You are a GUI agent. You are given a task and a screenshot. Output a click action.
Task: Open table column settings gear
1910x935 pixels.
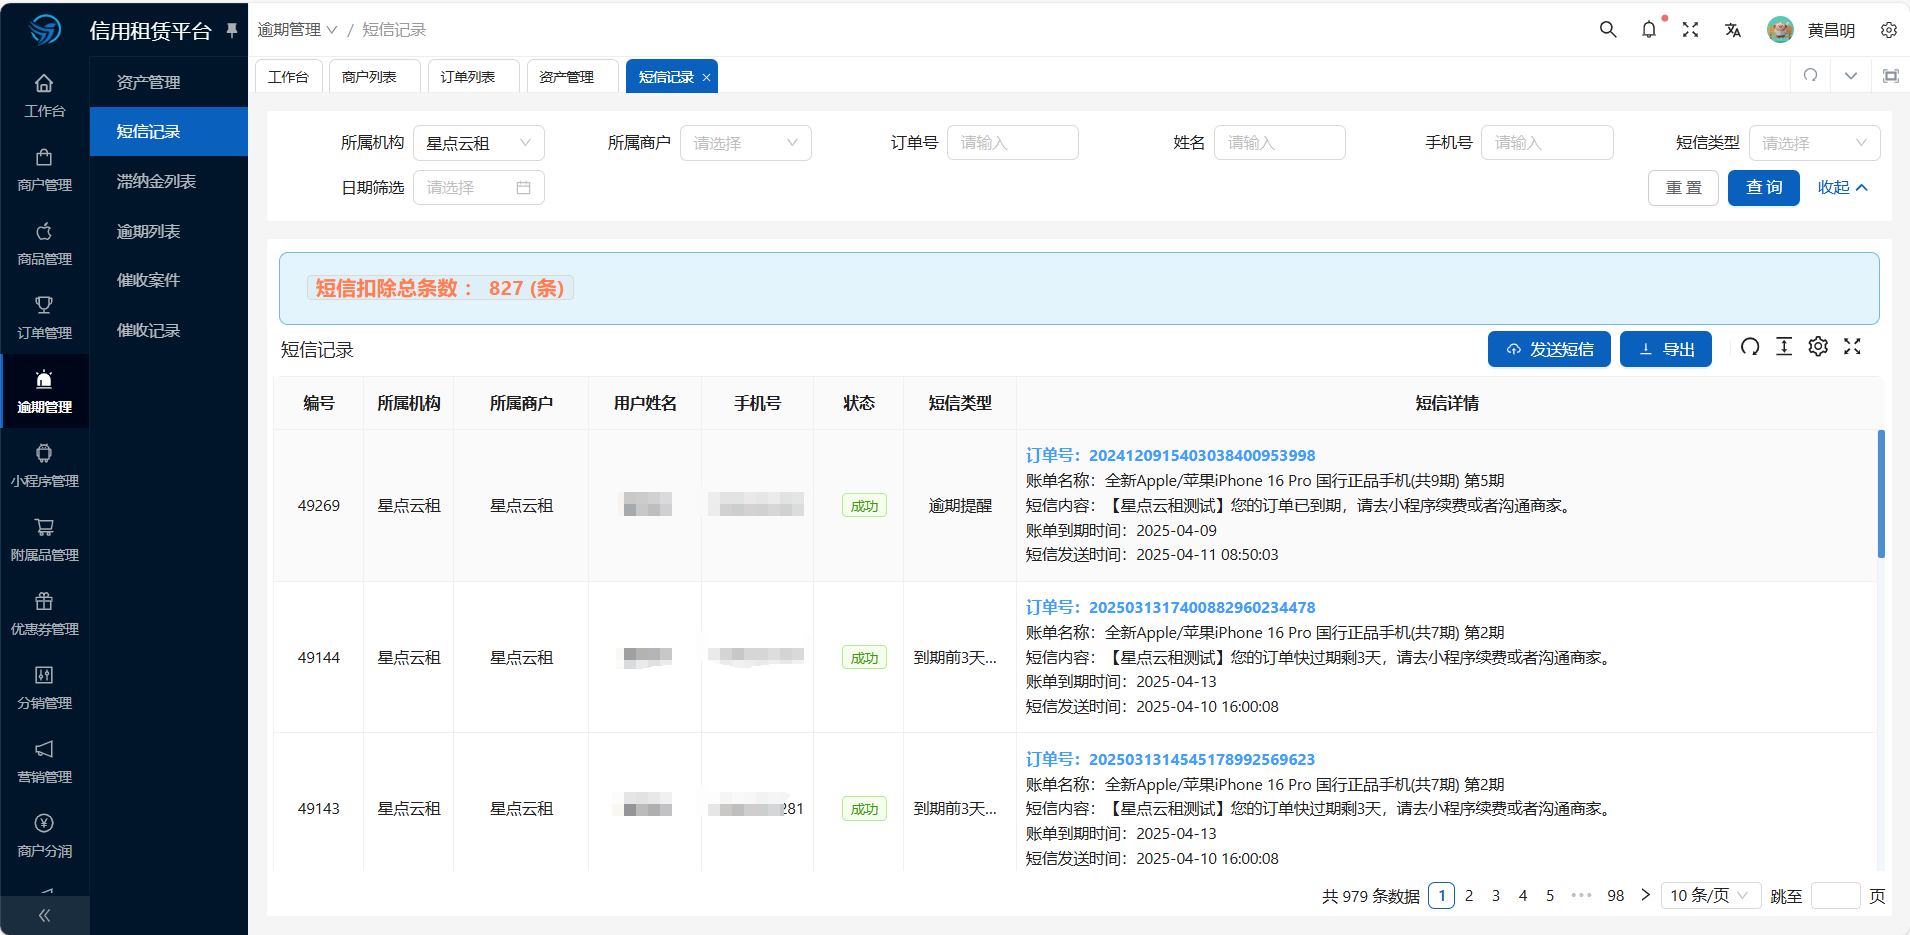[x=1818, y=347]
